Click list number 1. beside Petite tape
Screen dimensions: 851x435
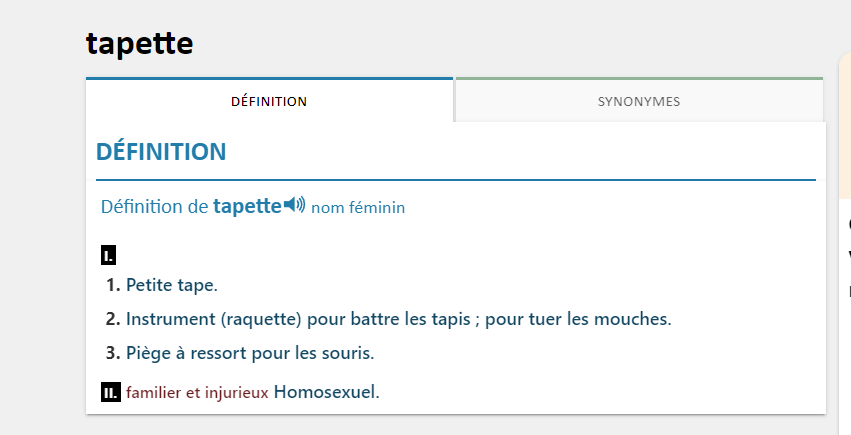coord(113,285)
